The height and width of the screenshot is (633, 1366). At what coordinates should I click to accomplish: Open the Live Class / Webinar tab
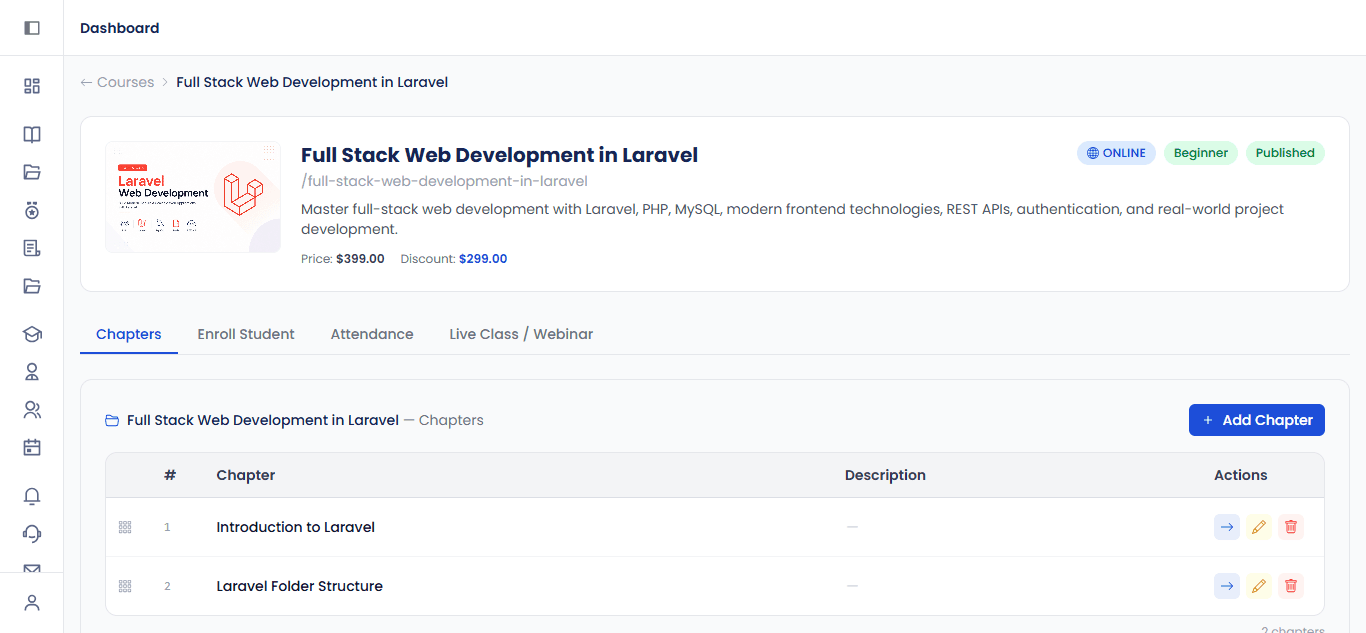pyautogui.click(x=521, y=334)
